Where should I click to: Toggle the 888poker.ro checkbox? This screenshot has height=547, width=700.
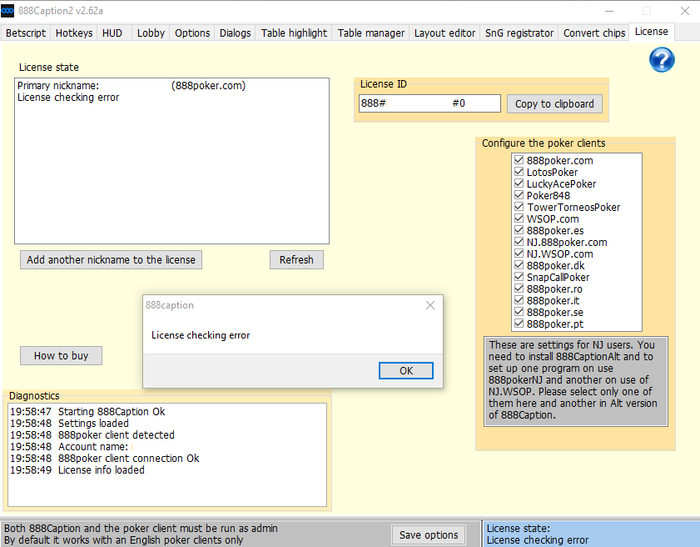click(x=519, y=288)
